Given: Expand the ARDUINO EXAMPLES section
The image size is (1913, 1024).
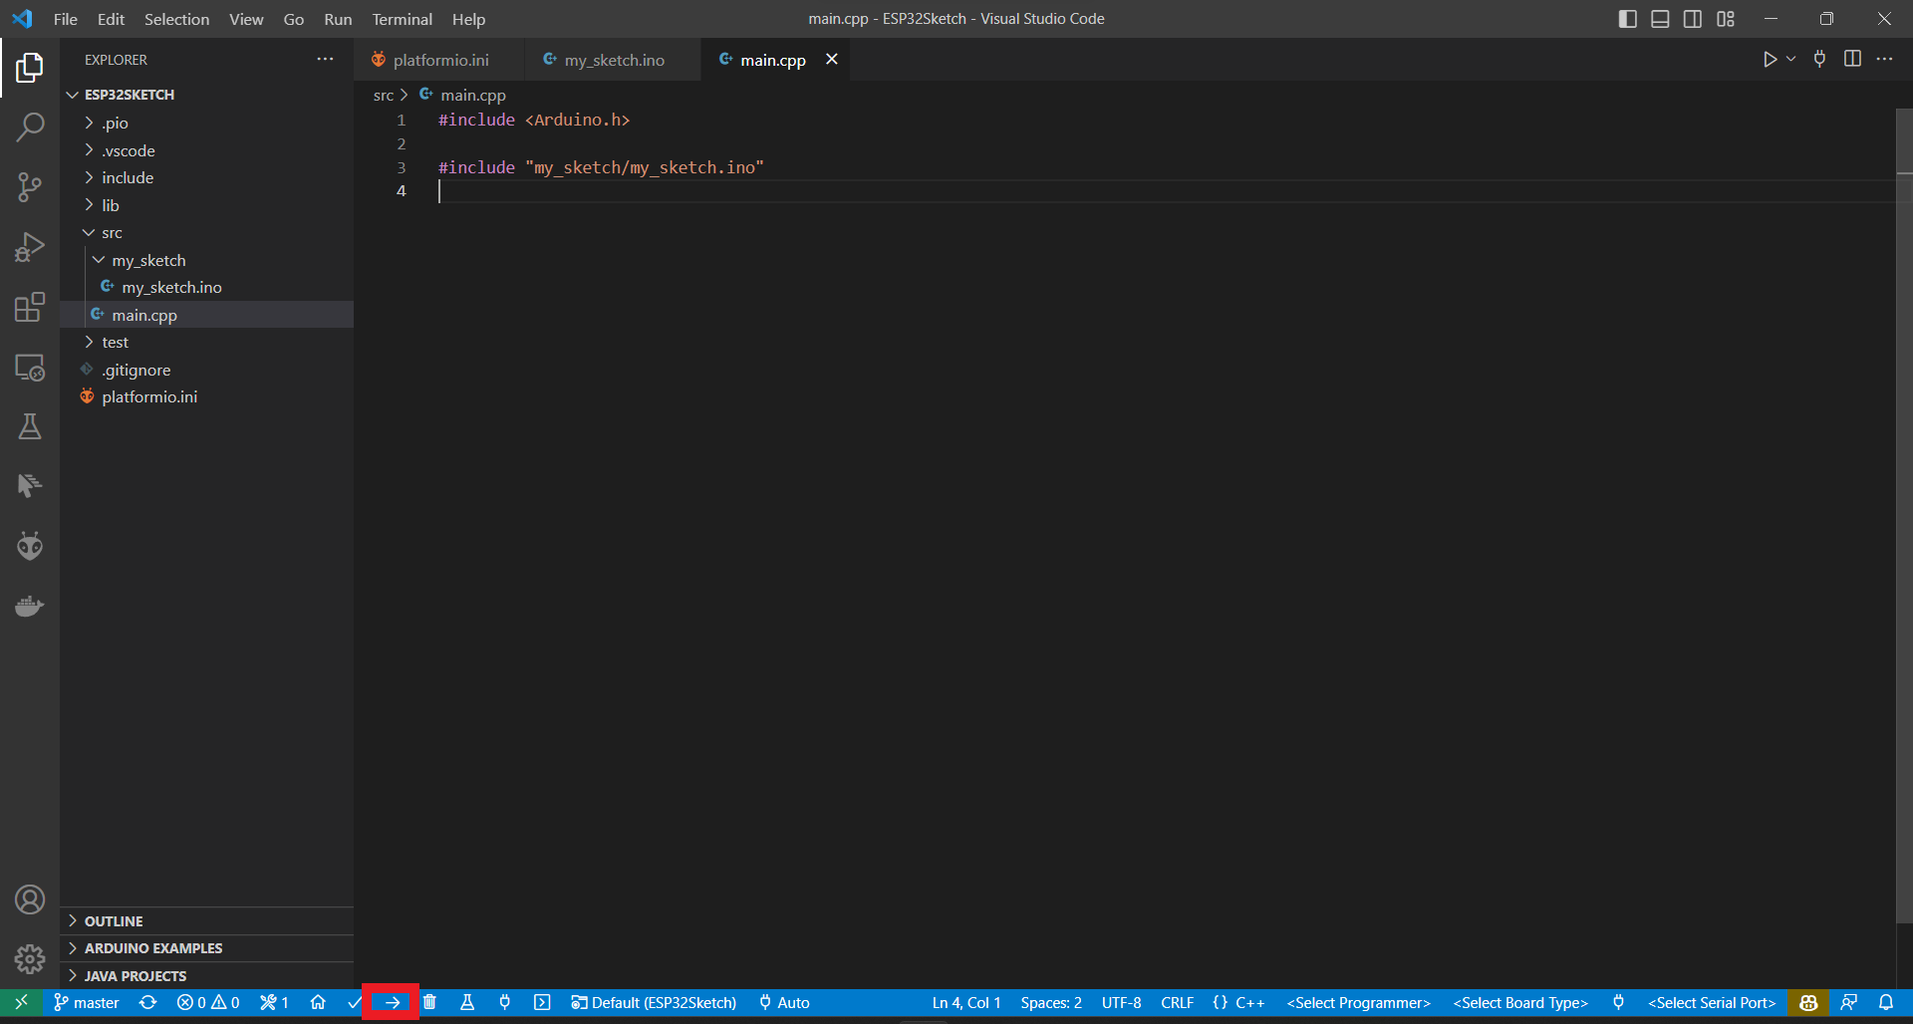Looking at the screenshot, I should pos(153,948).
